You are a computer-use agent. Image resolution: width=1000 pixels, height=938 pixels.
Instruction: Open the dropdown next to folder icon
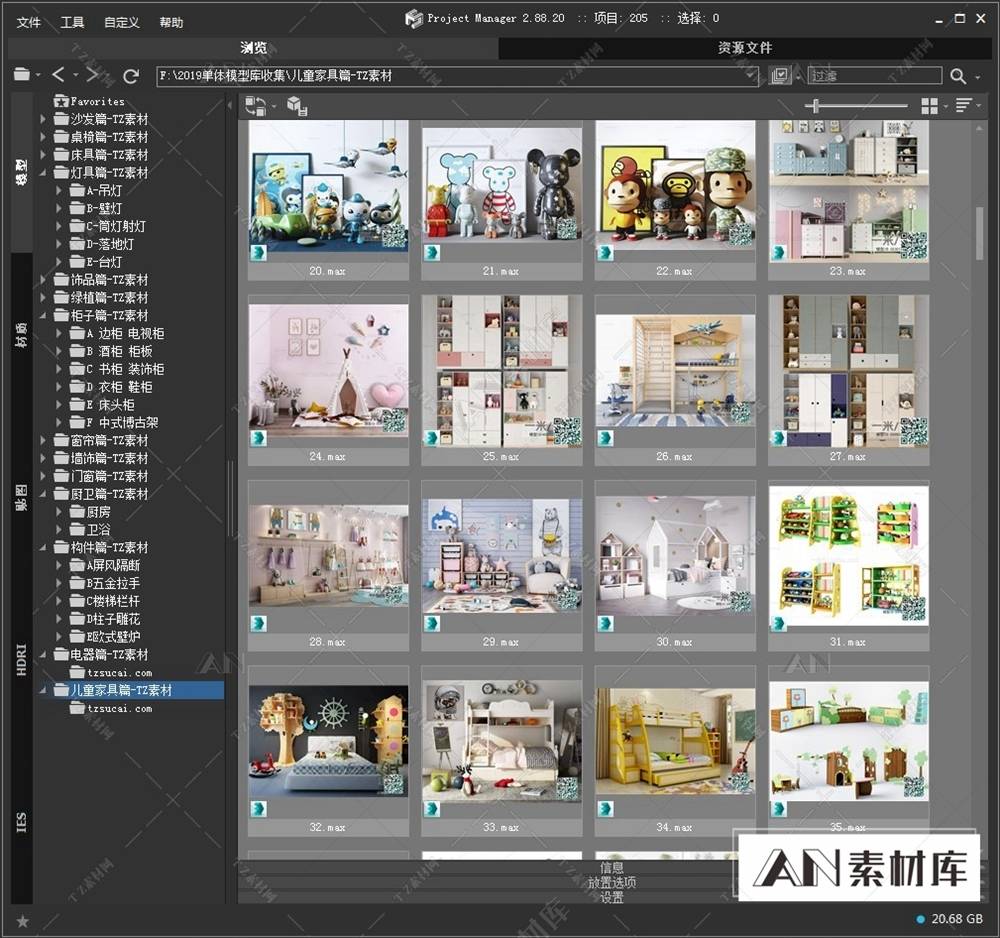coord(38,75)
